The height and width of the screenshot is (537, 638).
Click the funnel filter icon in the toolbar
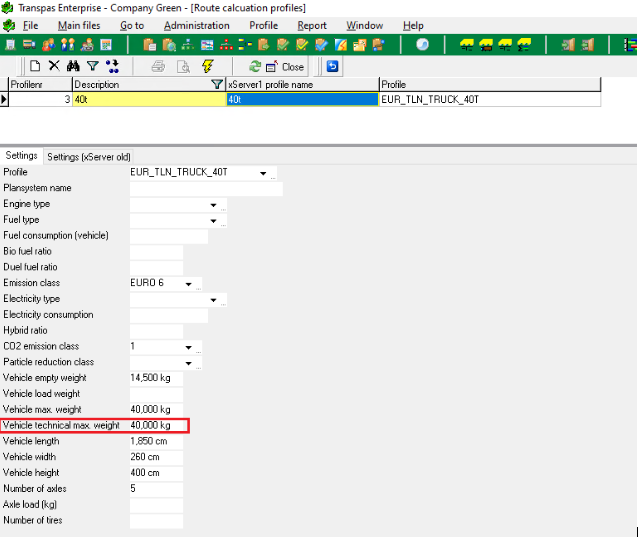point(93,66)
